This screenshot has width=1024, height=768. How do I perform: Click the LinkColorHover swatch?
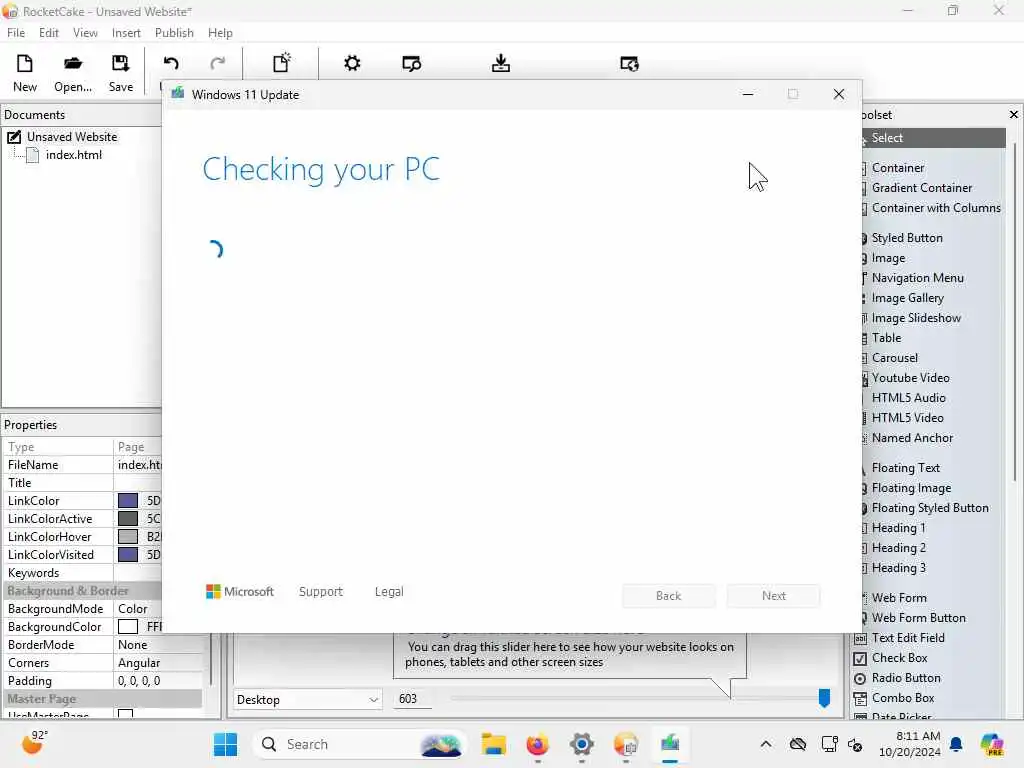[x=127, y=537]
